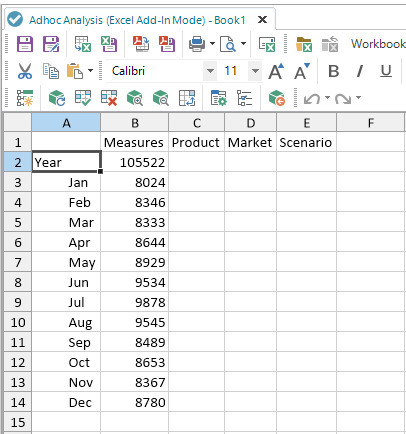Click the grayed close workbook icon
Screen dimensions: 406x434
[330, 44]
